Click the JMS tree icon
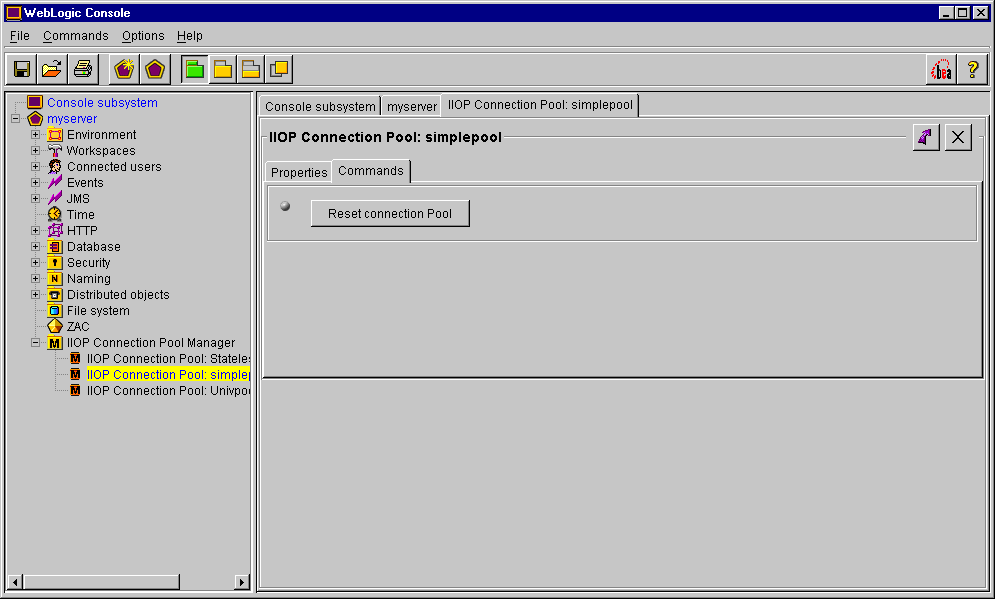The width and height of the screenshot is (998, 602). (x=55, y=199)
